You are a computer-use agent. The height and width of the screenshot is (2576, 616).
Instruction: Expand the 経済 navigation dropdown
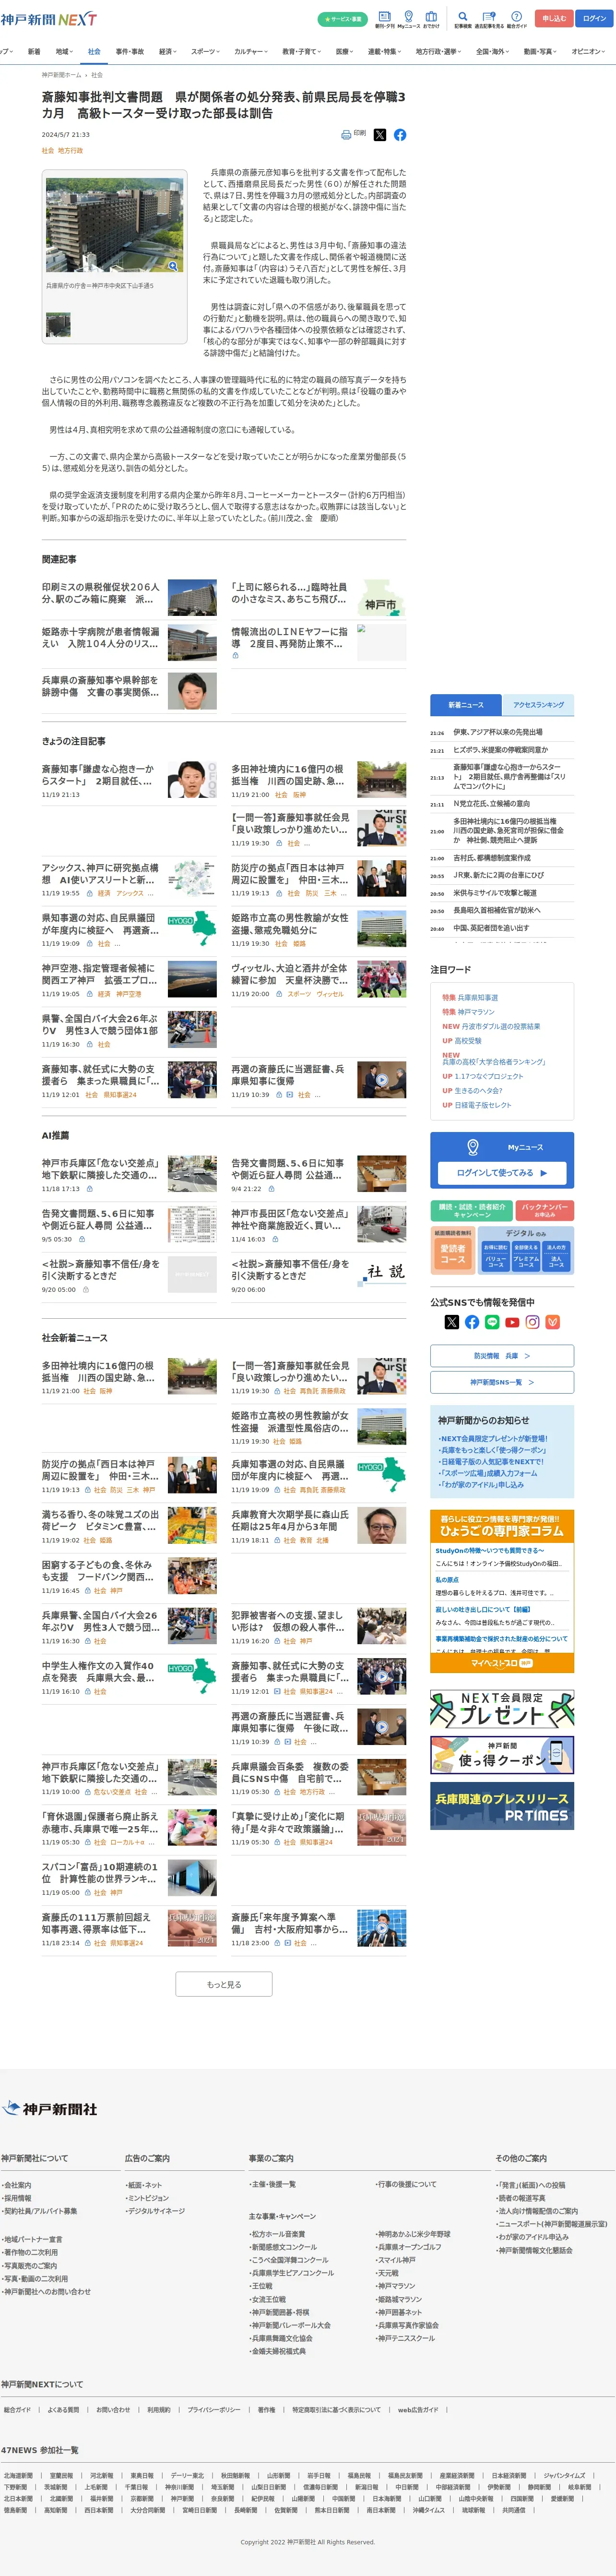[168, 51]
